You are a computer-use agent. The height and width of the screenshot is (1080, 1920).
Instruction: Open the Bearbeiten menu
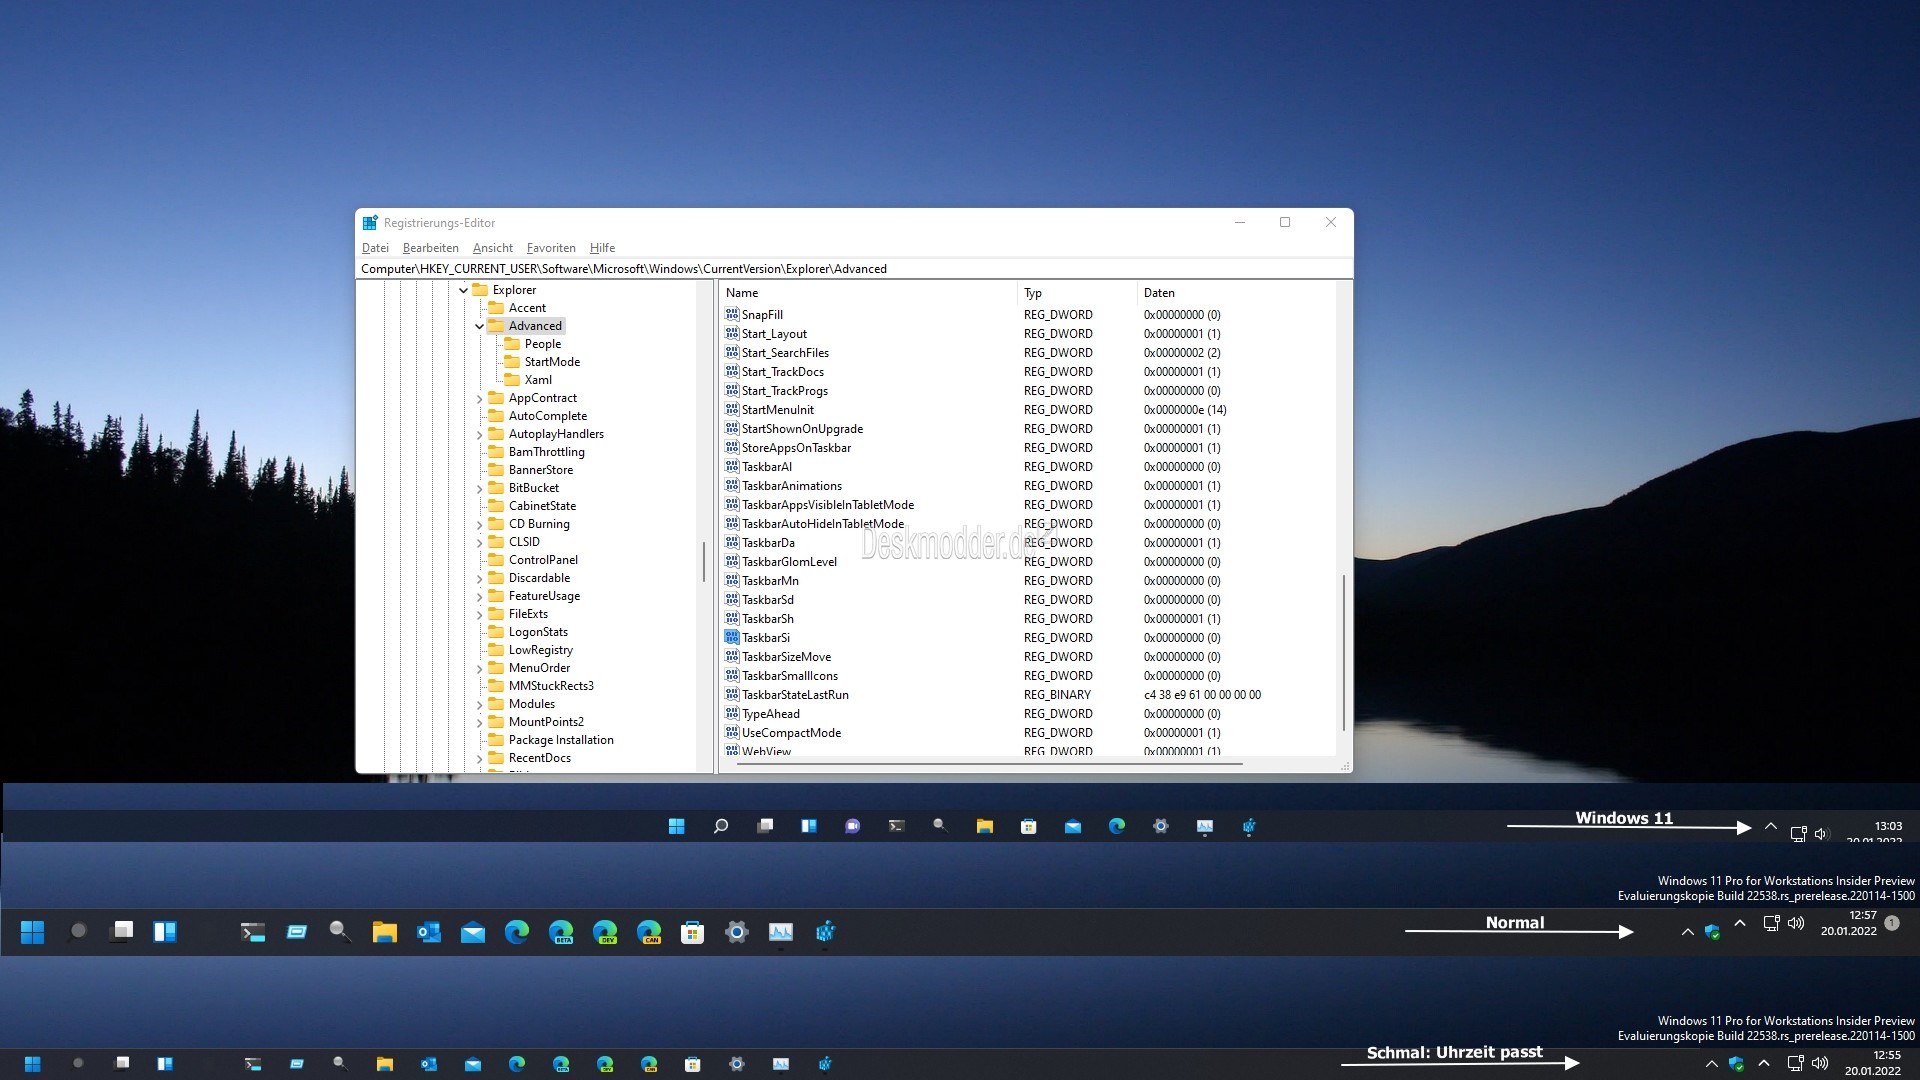coord(430,248)
